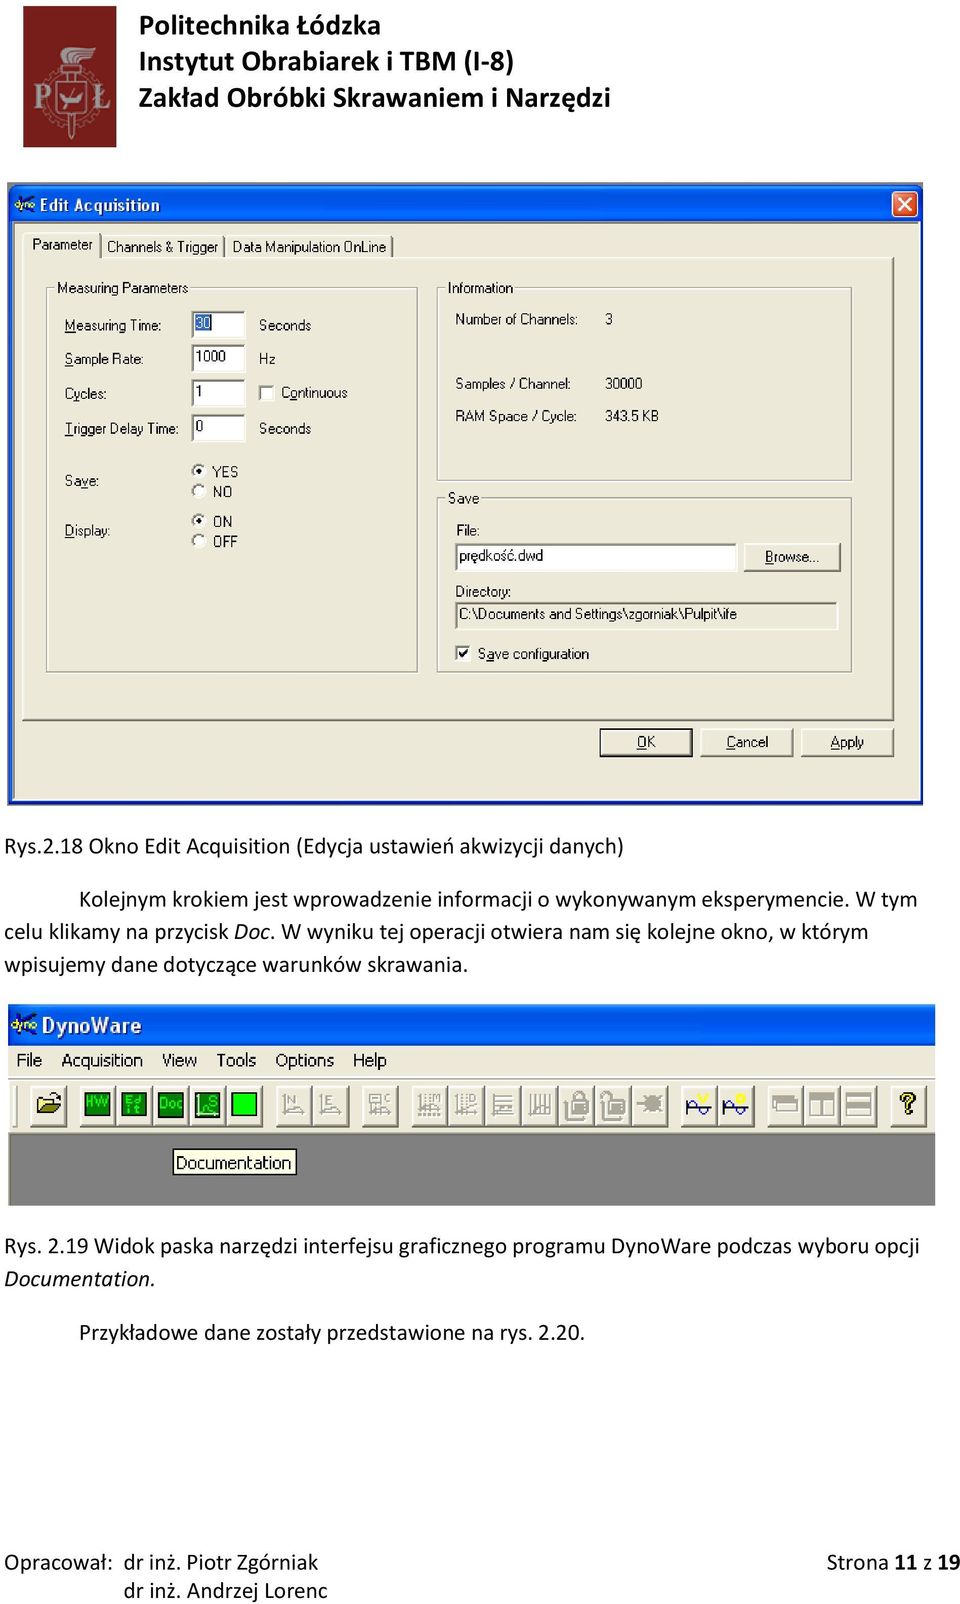This screenshot has height=1604, width=960.
Task: Open help with the question mark icon
Action: pyautogui.click(x=908, y=1104)
